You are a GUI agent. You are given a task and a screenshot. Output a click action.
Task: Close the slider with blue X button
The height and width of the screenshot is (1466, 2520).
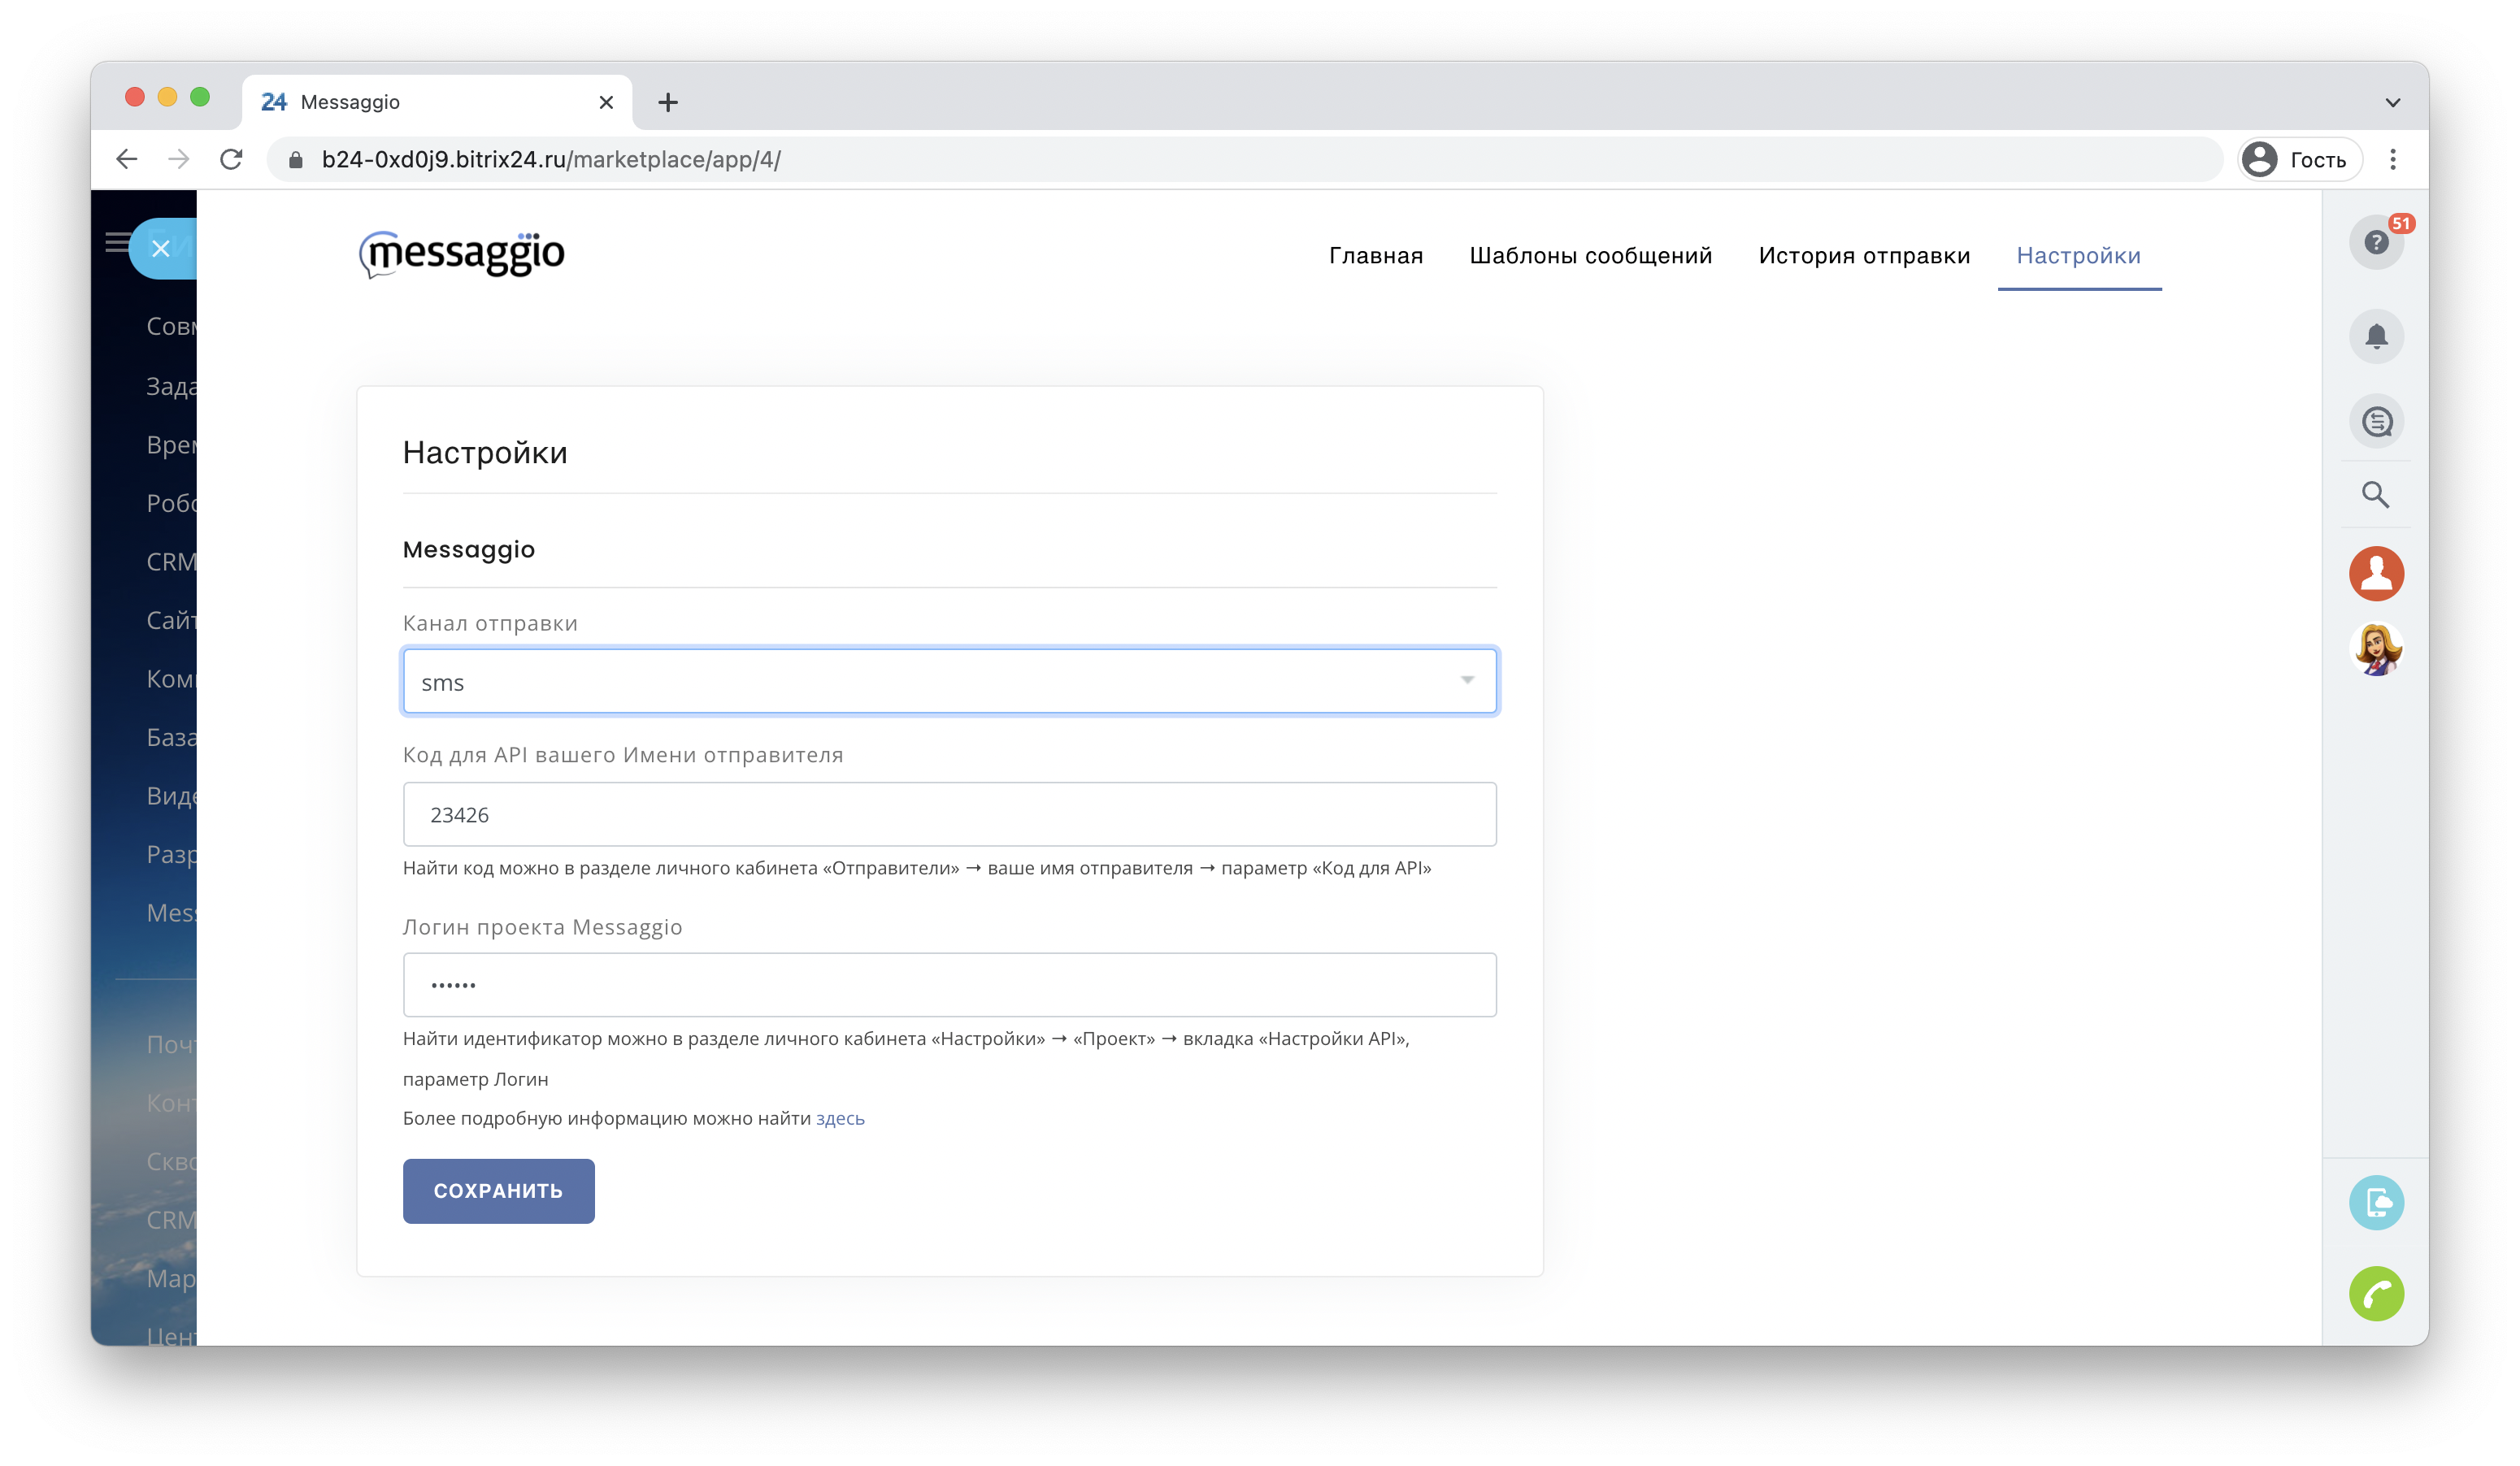[x=161, y=249]
